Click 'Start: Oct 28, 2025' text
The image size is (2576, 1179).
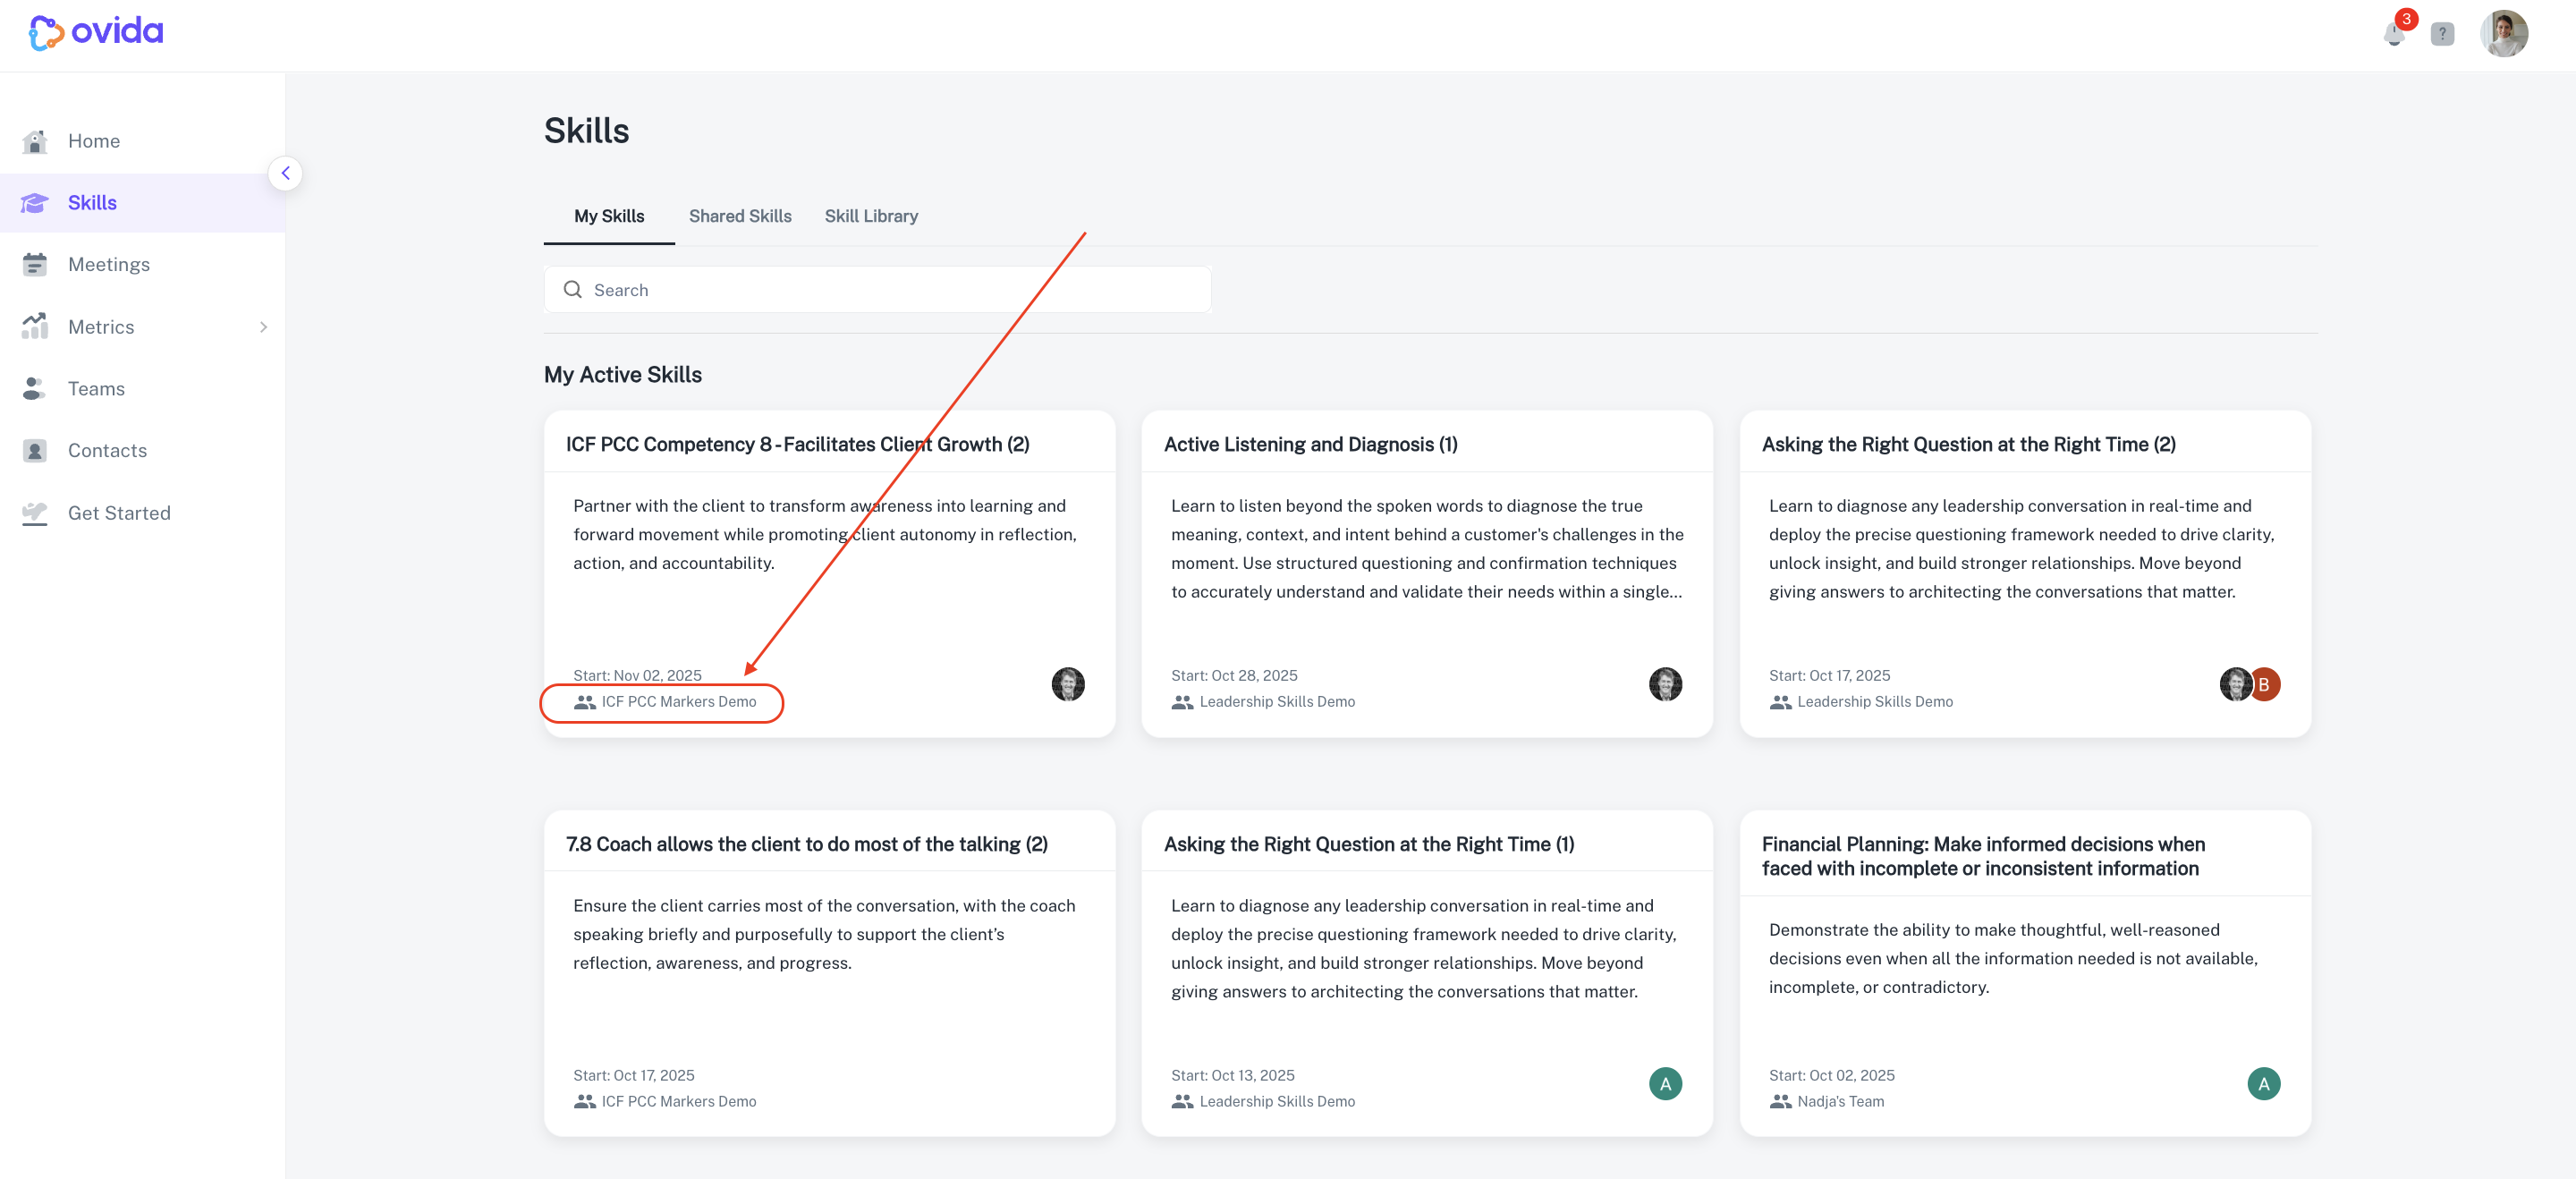pos(1234,676)
